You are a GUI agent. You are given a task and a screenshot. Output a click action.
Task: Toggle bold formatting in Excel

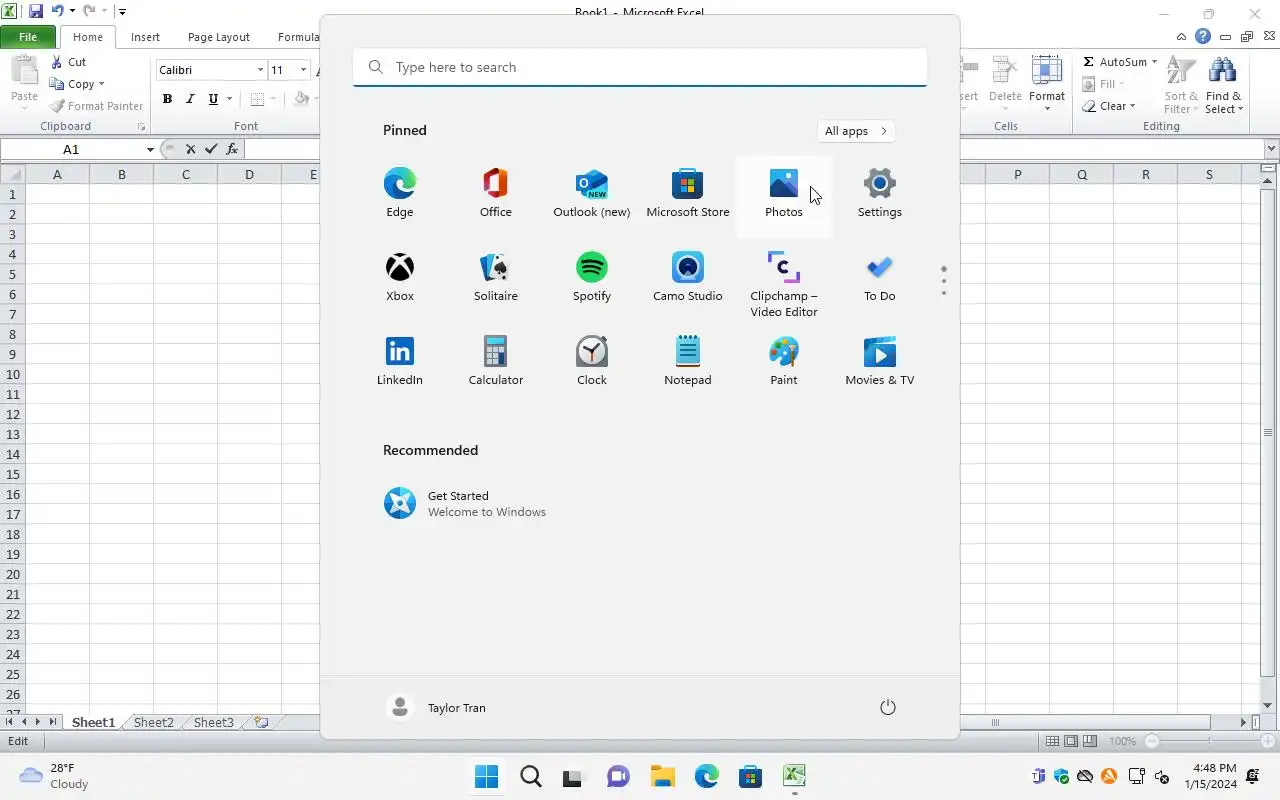167,99
